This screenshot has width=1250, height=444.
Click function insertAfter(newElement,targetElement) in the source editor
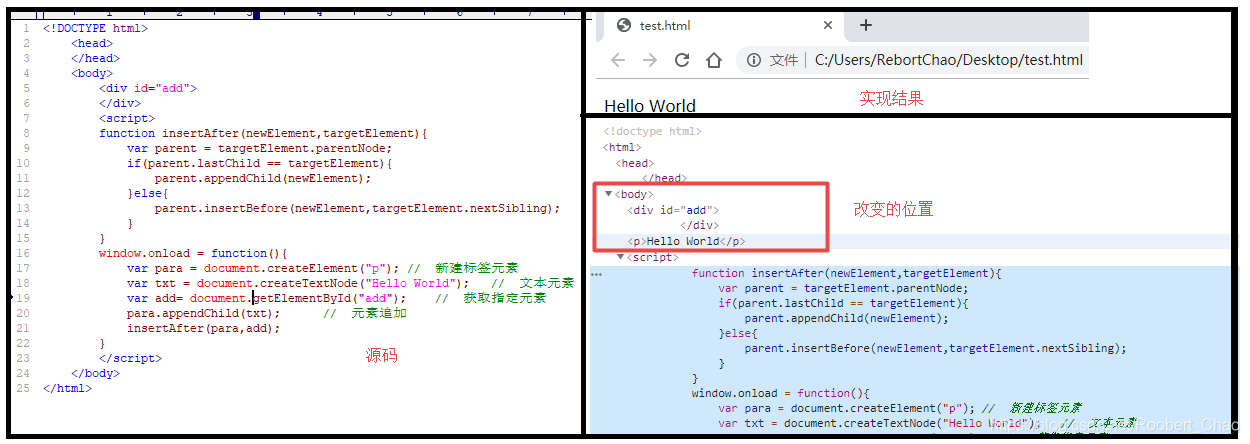[x=263, y=133]
